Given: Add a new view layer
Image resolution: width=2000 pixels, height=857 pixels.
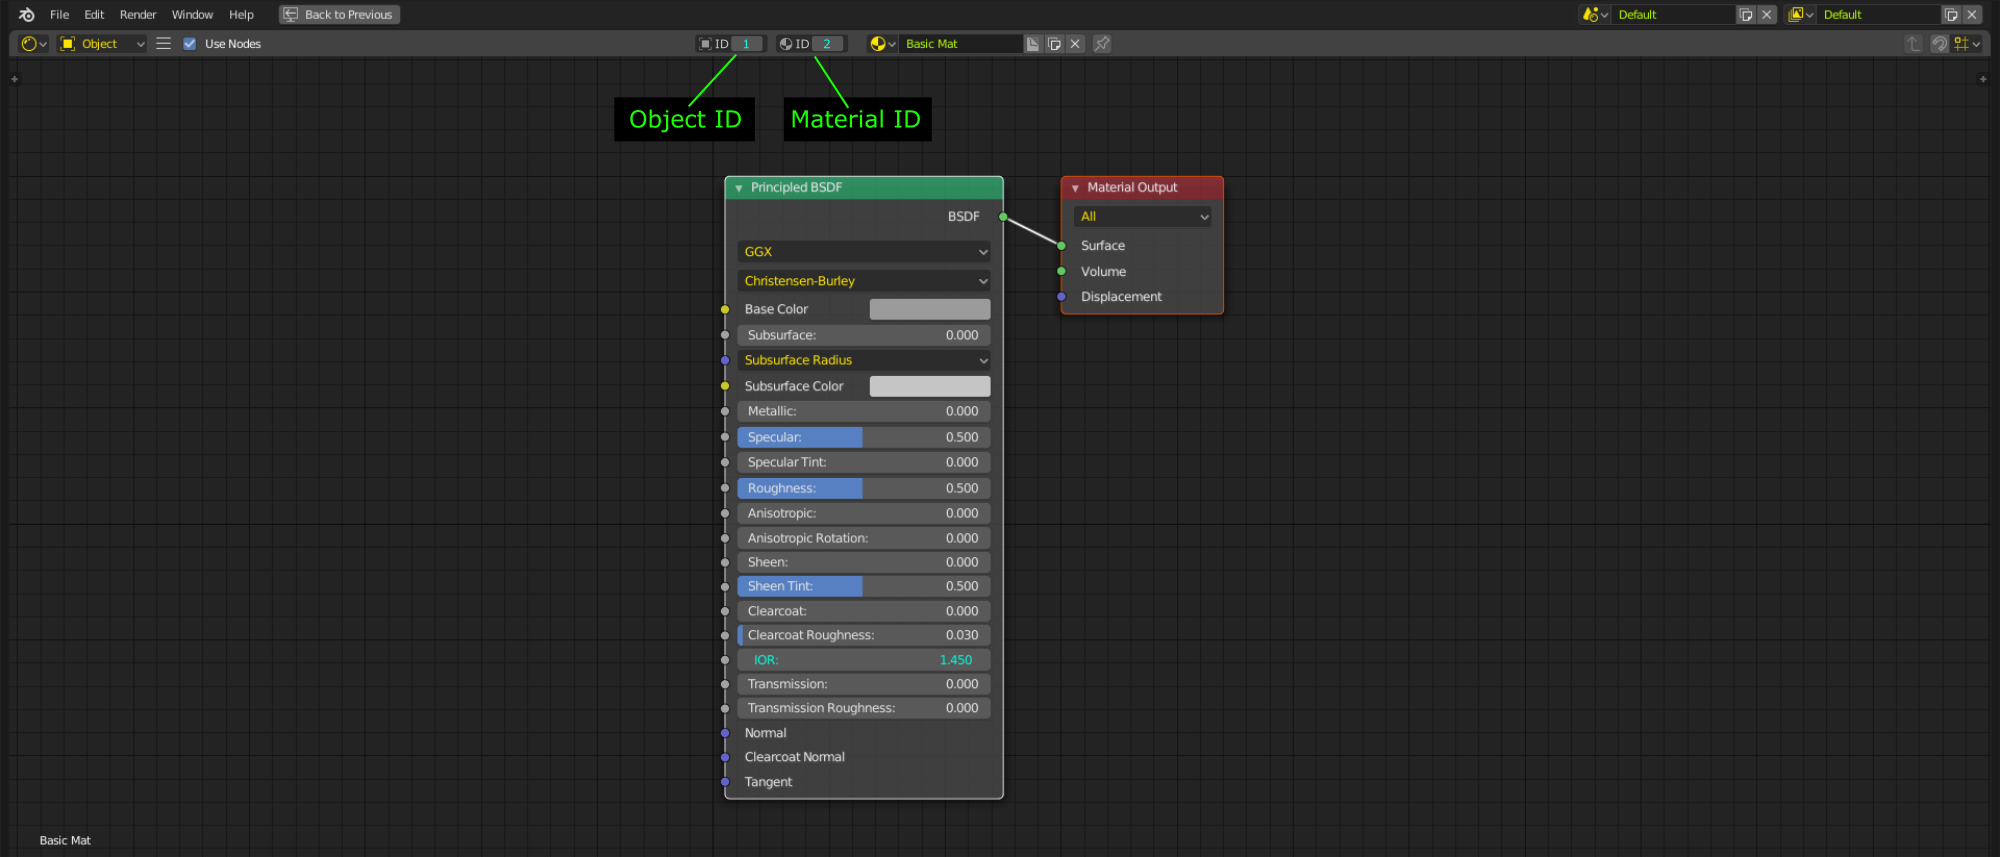Looking at the screenshot, I should [1951, 15].
